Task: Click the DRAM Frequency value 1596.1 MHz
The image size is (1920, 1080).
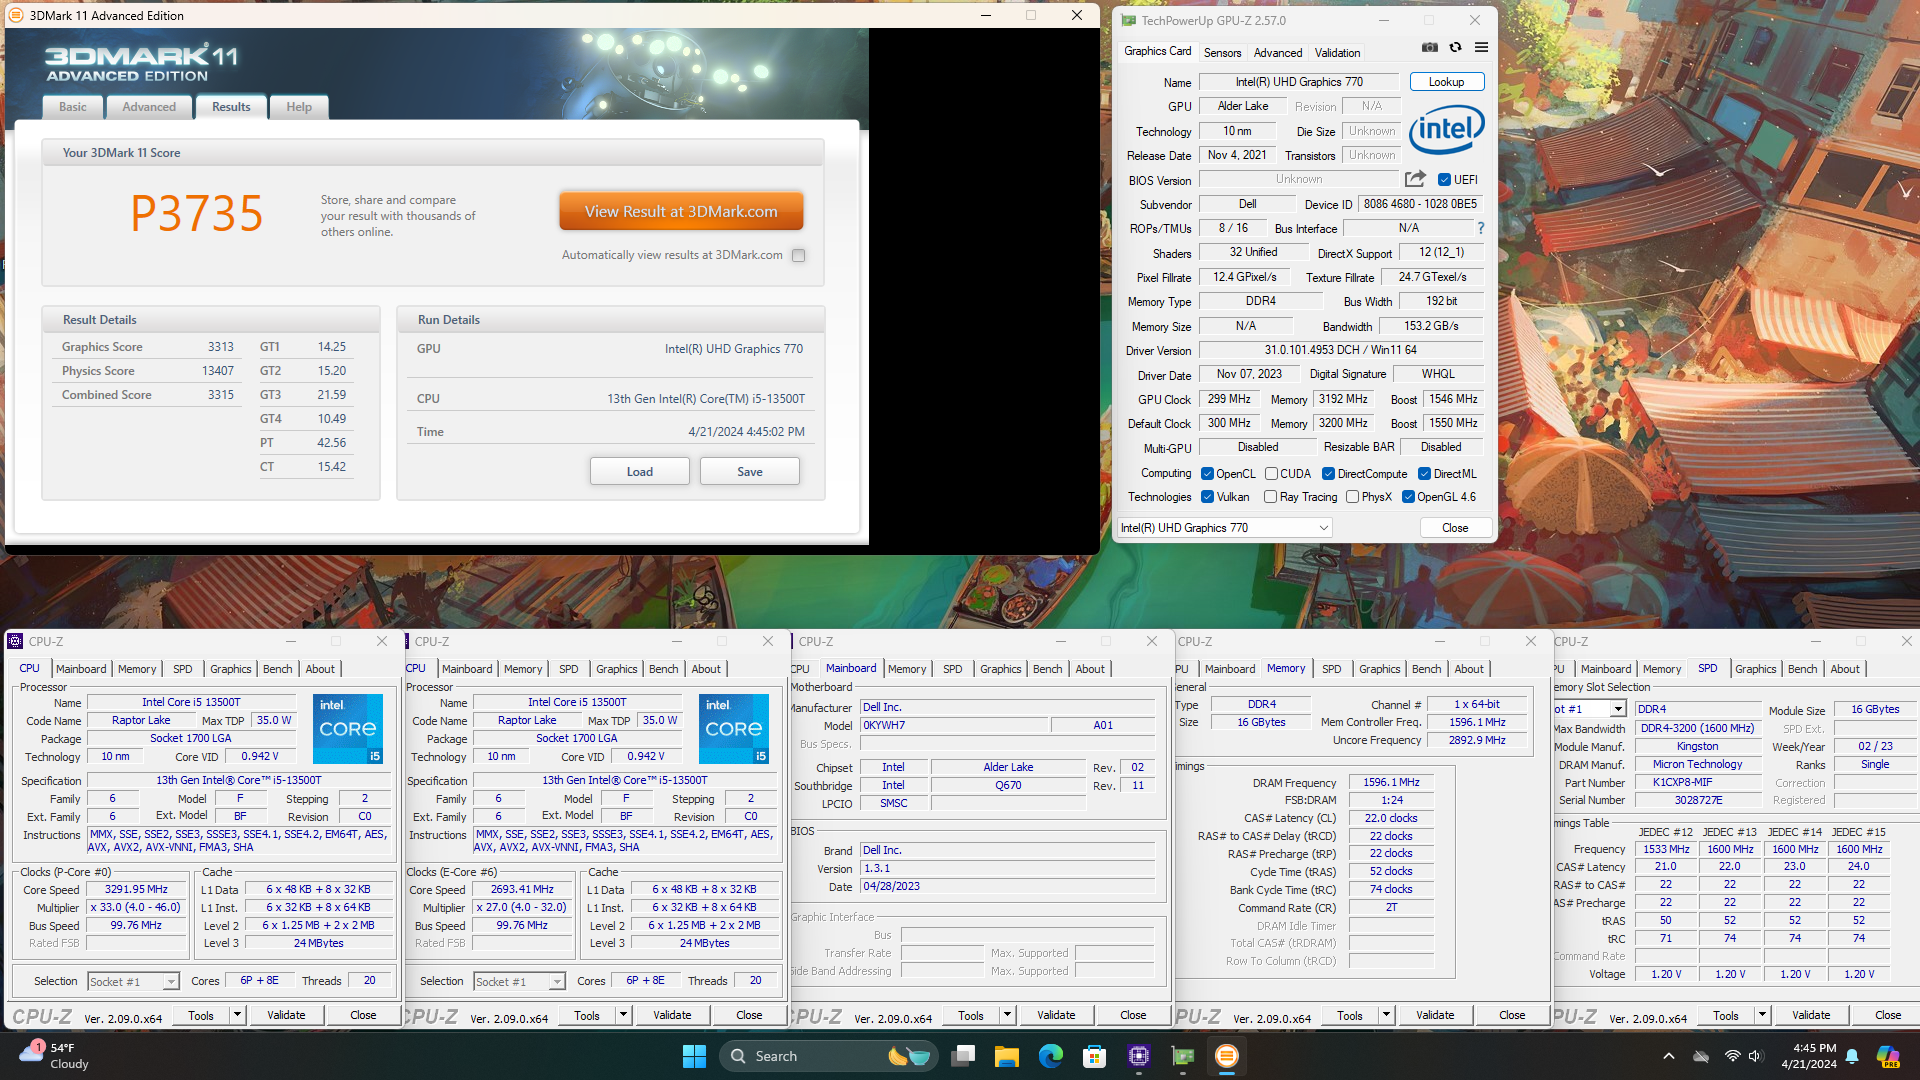Action: (1391, 783)
